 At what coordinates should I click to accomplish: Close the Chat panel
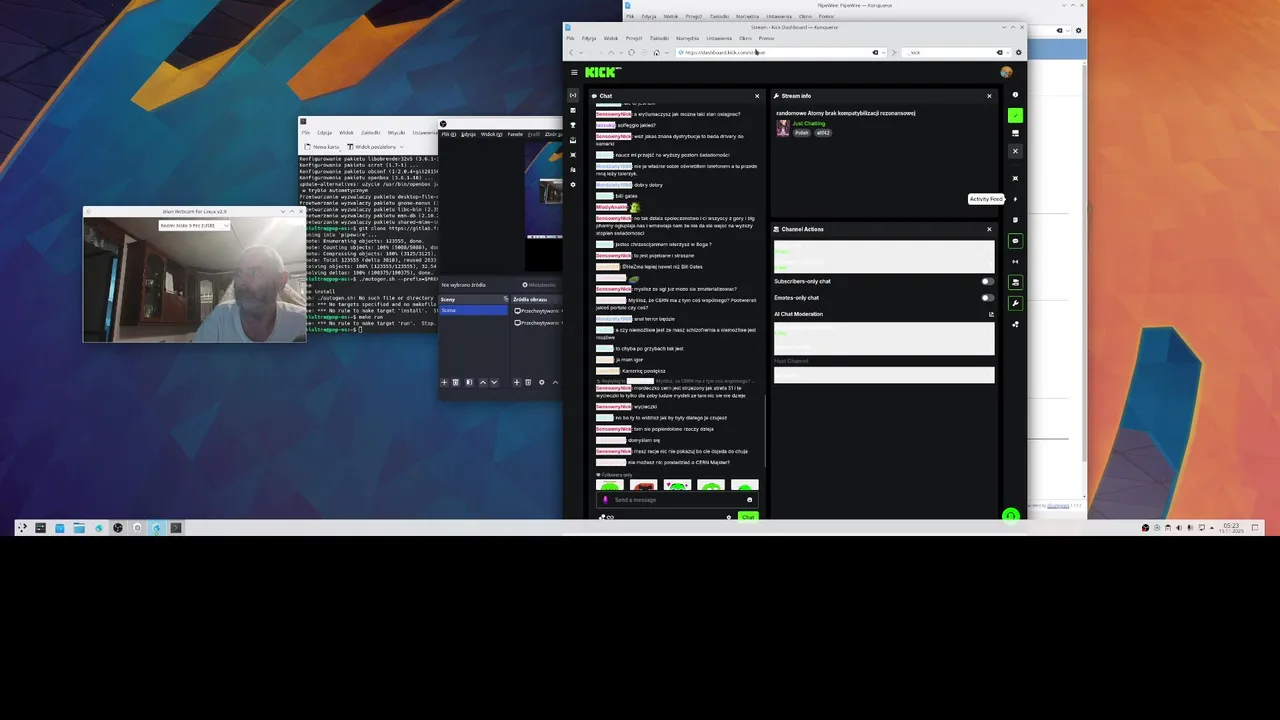(x=757, y=96)
